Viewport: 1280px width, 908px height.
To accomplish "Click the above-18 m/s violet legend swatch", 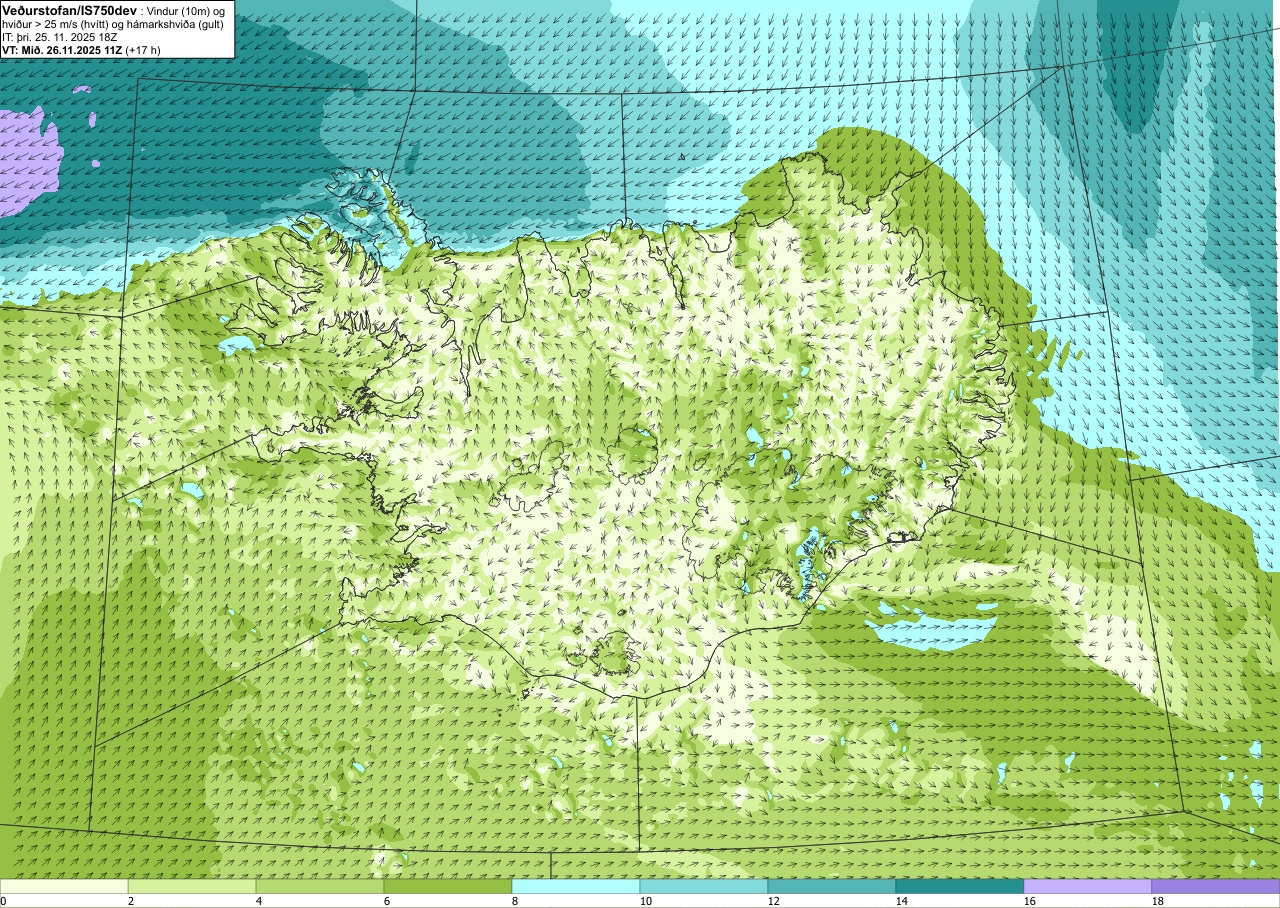I will tap(1216, 886).
